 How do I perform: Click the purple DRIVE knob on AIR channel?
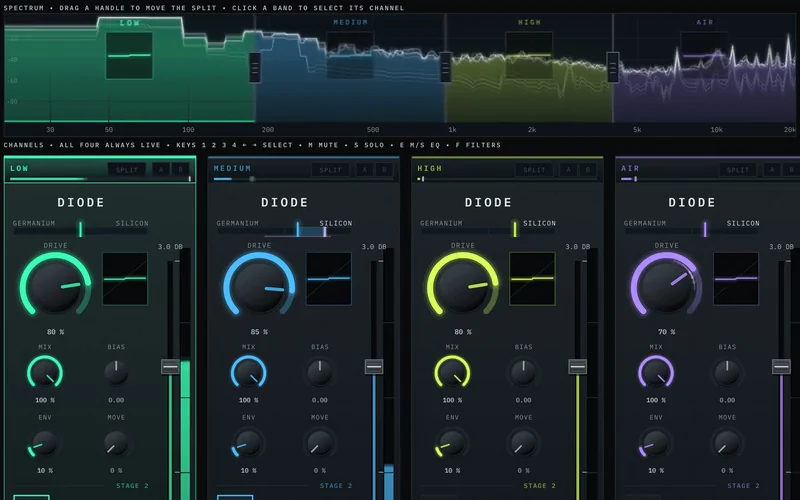pos(666,287)
